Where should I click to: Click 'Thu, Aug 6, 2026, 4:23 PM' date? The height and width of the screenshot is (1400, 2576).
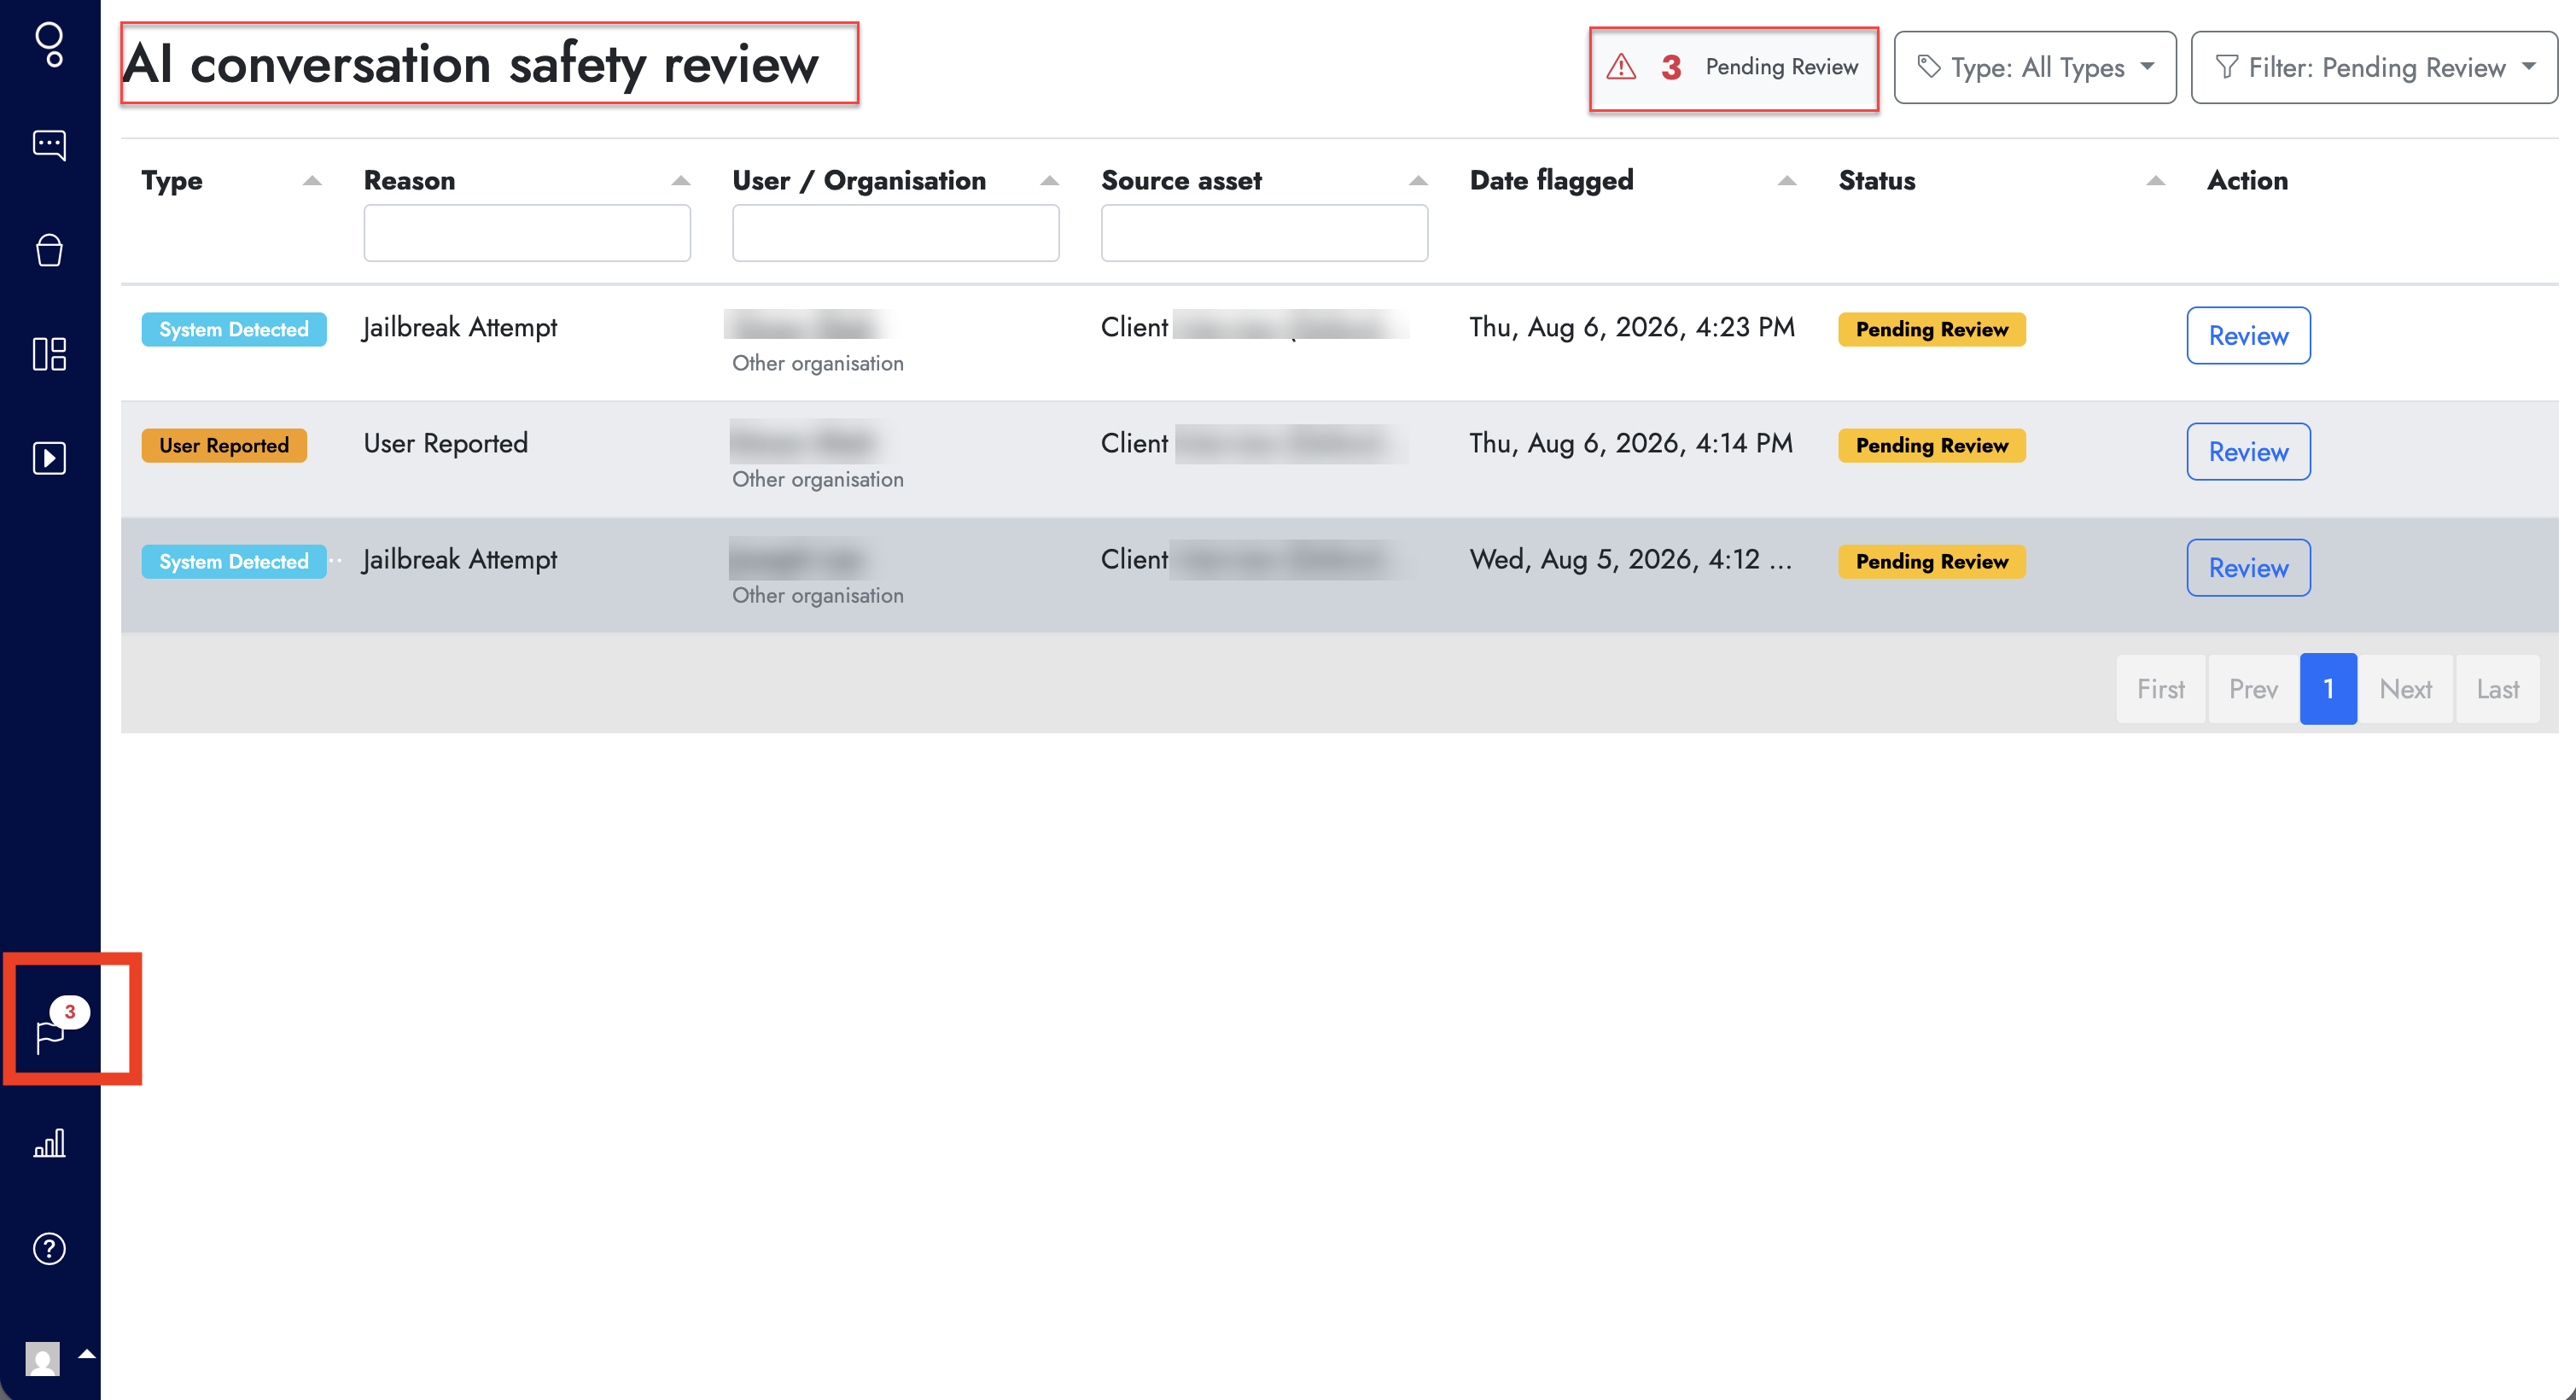pos(1632,327)
